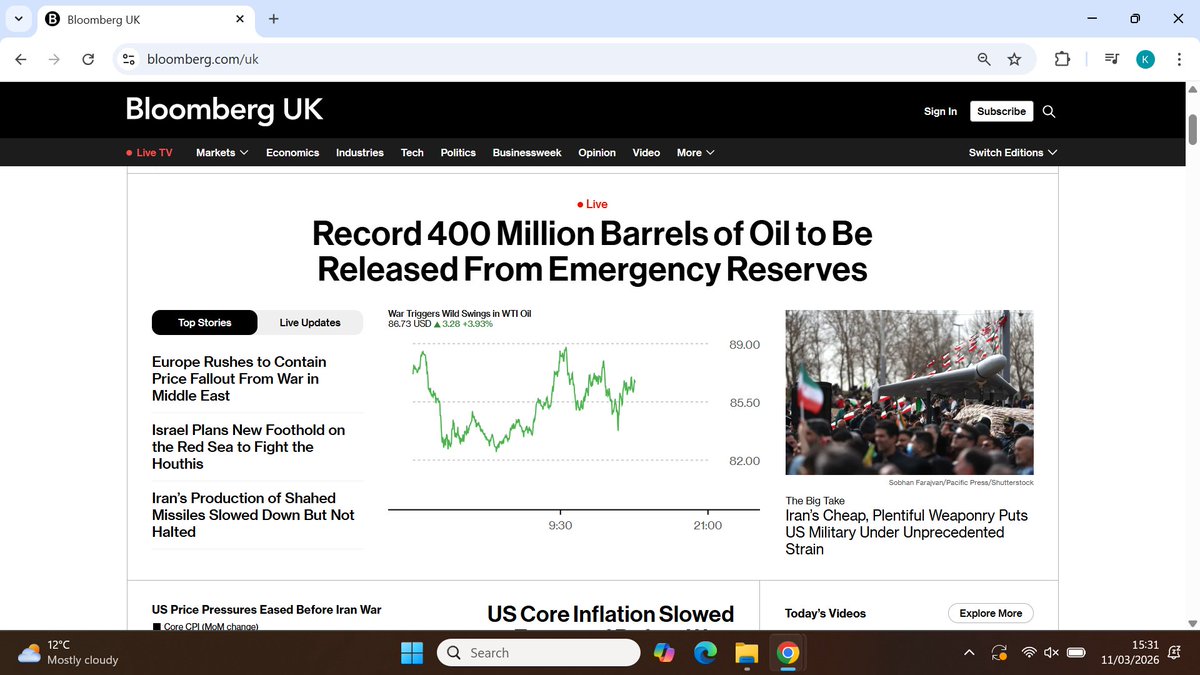The width and height of the screenshot is (1200, 675).
Task: Click the scrollbar up arrow
Action: pos(1192,89)
